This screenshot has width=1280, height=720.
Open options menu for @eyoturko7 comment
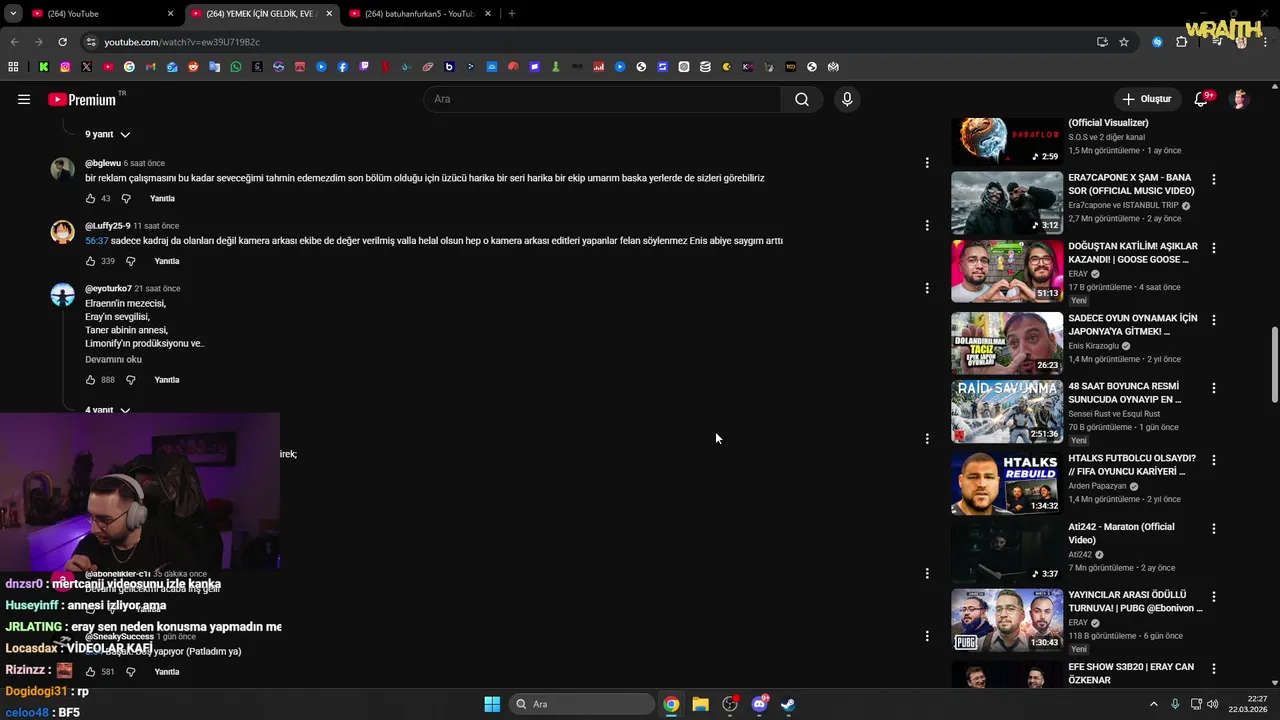click(927, 288)
